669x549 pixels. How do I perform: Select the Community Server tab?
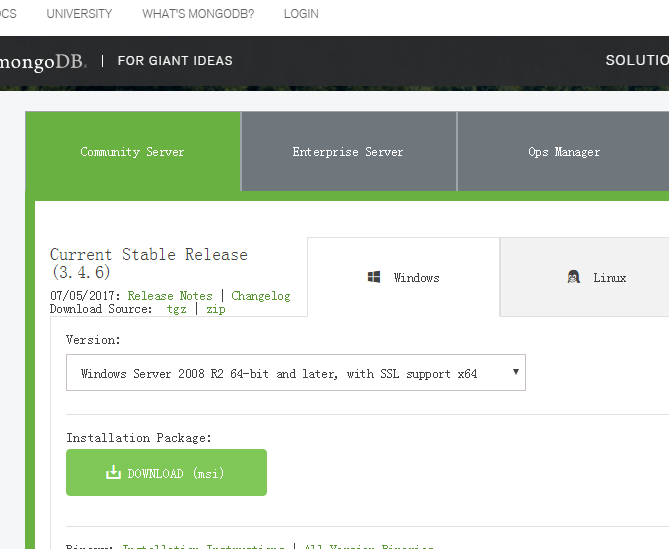click(133, 151)
